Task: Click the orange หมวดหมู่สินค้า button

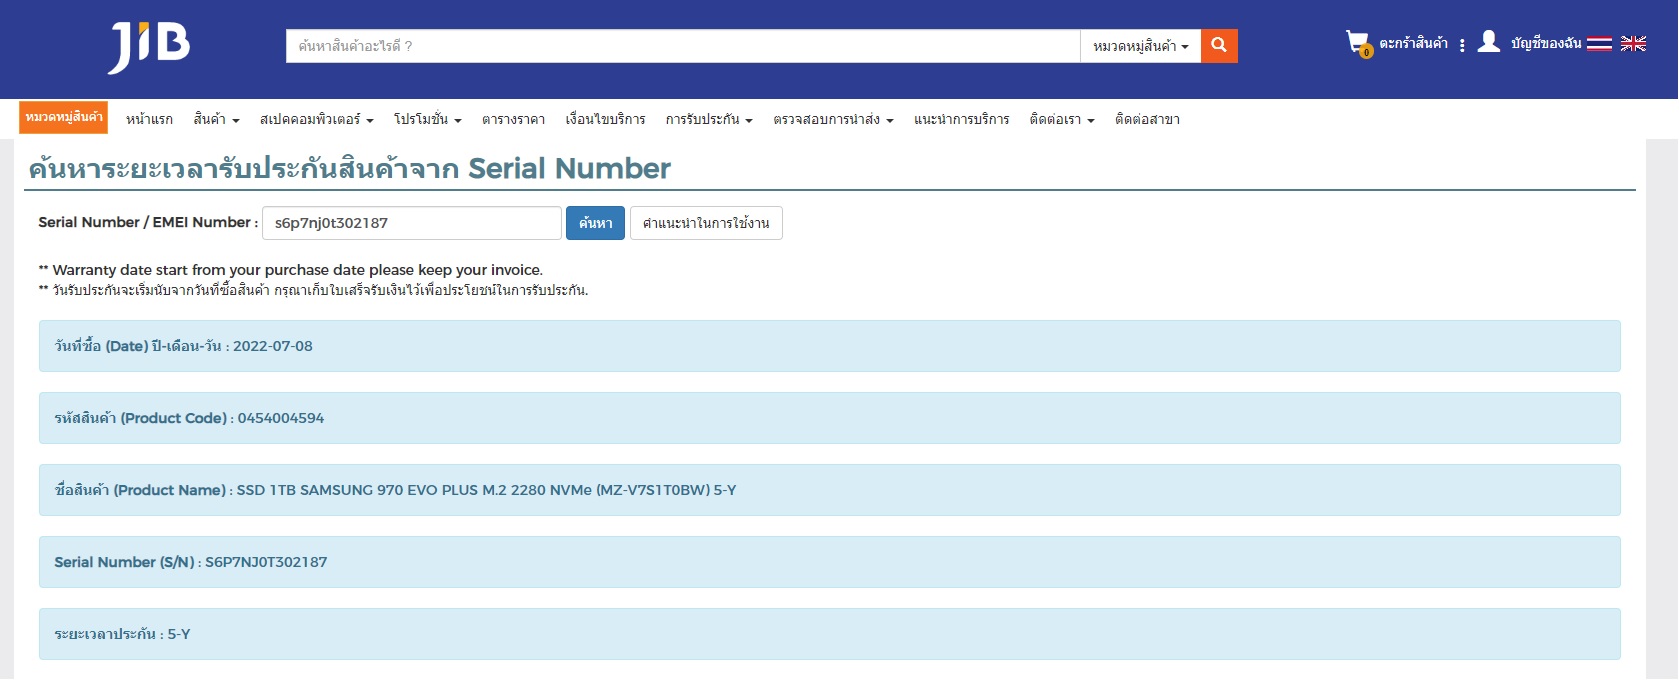Action: [64, 117]
